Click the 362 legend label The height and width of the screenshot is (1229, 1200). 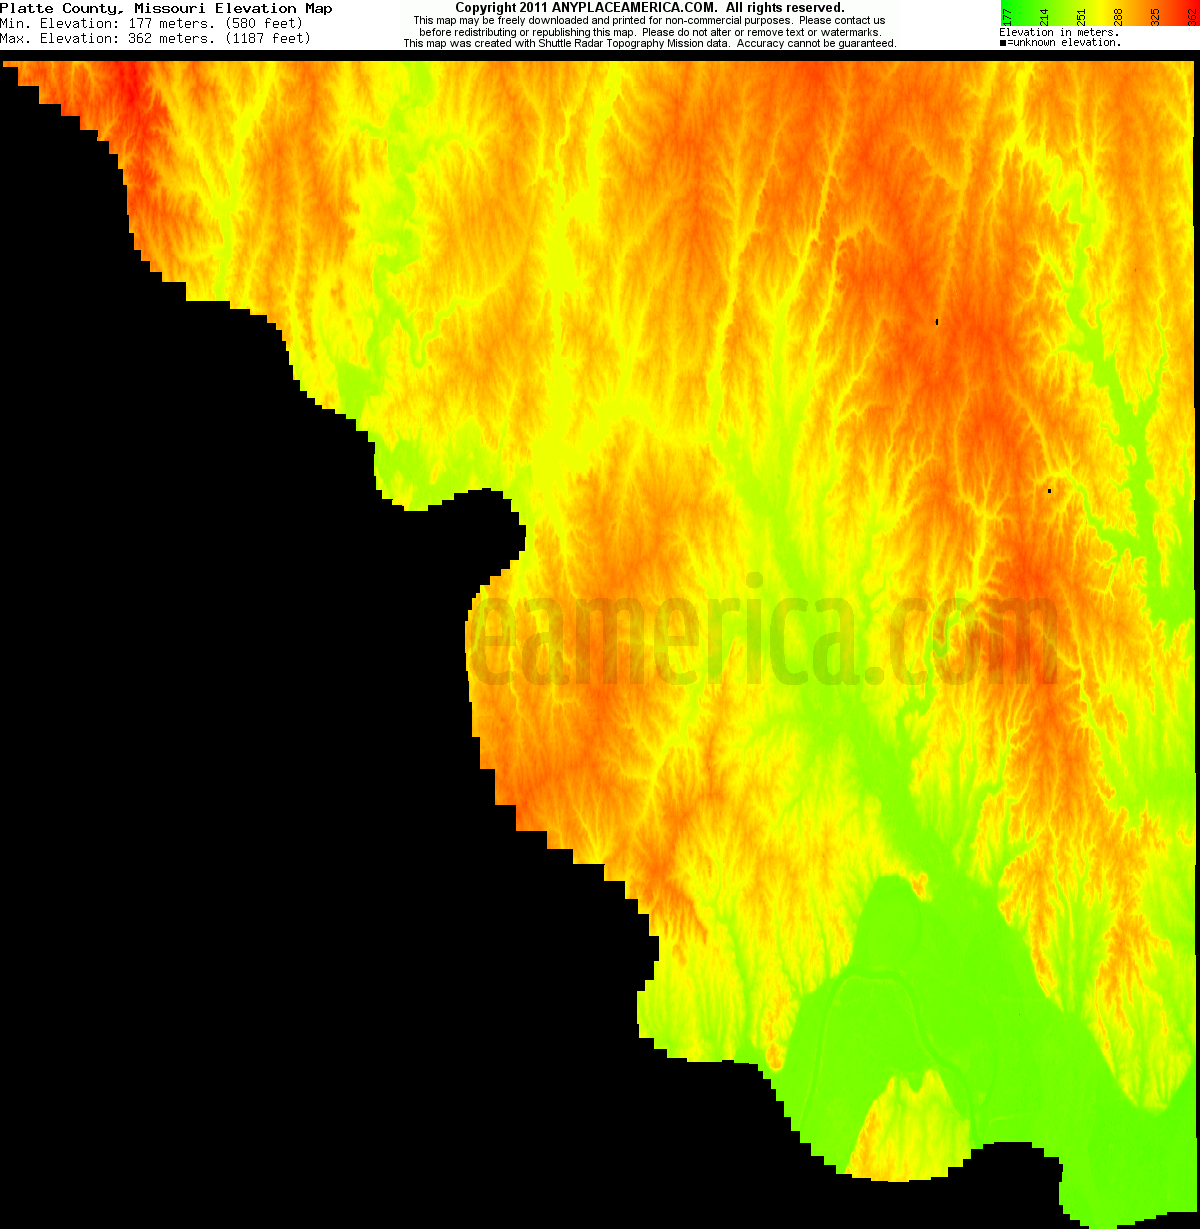pyautogui.click(x=1192, y=15)
